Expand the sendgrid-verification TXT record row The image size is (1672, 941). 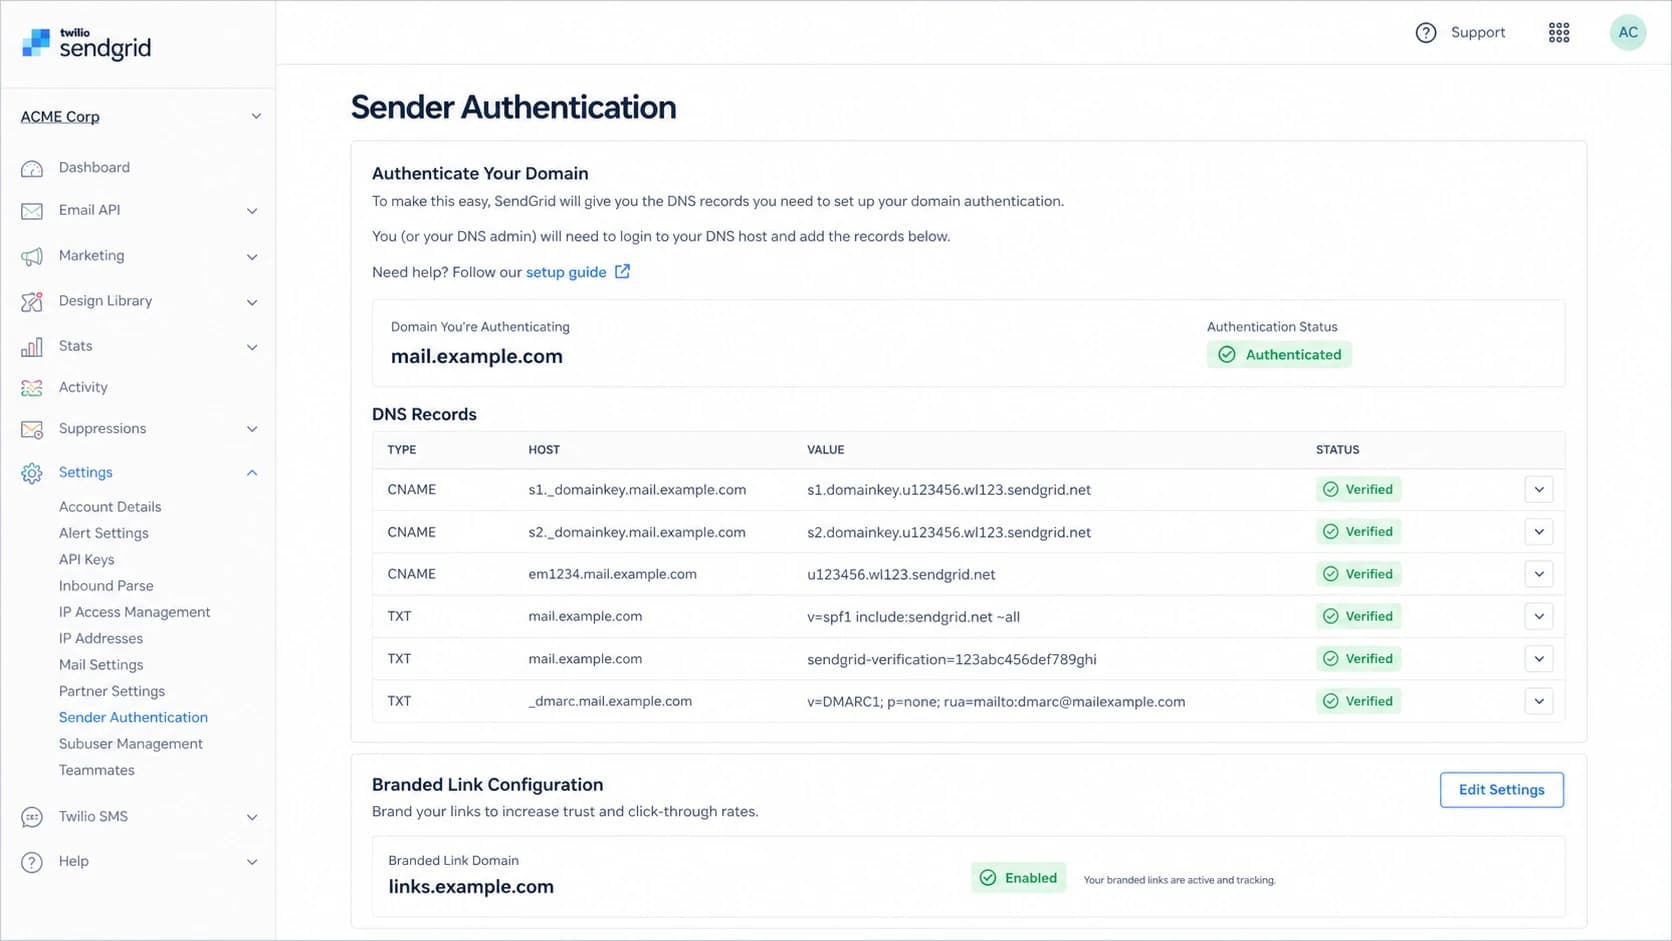[1539, 659]
